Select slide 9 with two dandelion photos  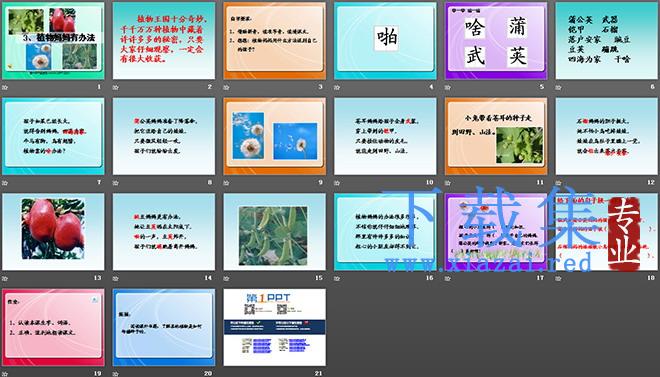(x=274, y=136)
